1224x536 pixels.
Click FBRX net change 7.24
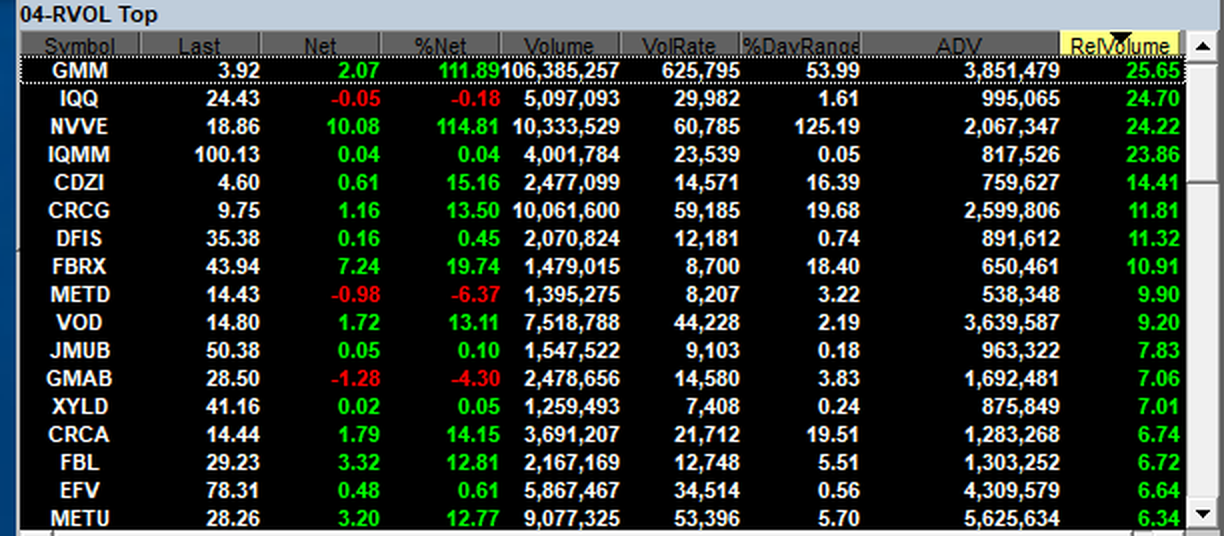[360, 267]
